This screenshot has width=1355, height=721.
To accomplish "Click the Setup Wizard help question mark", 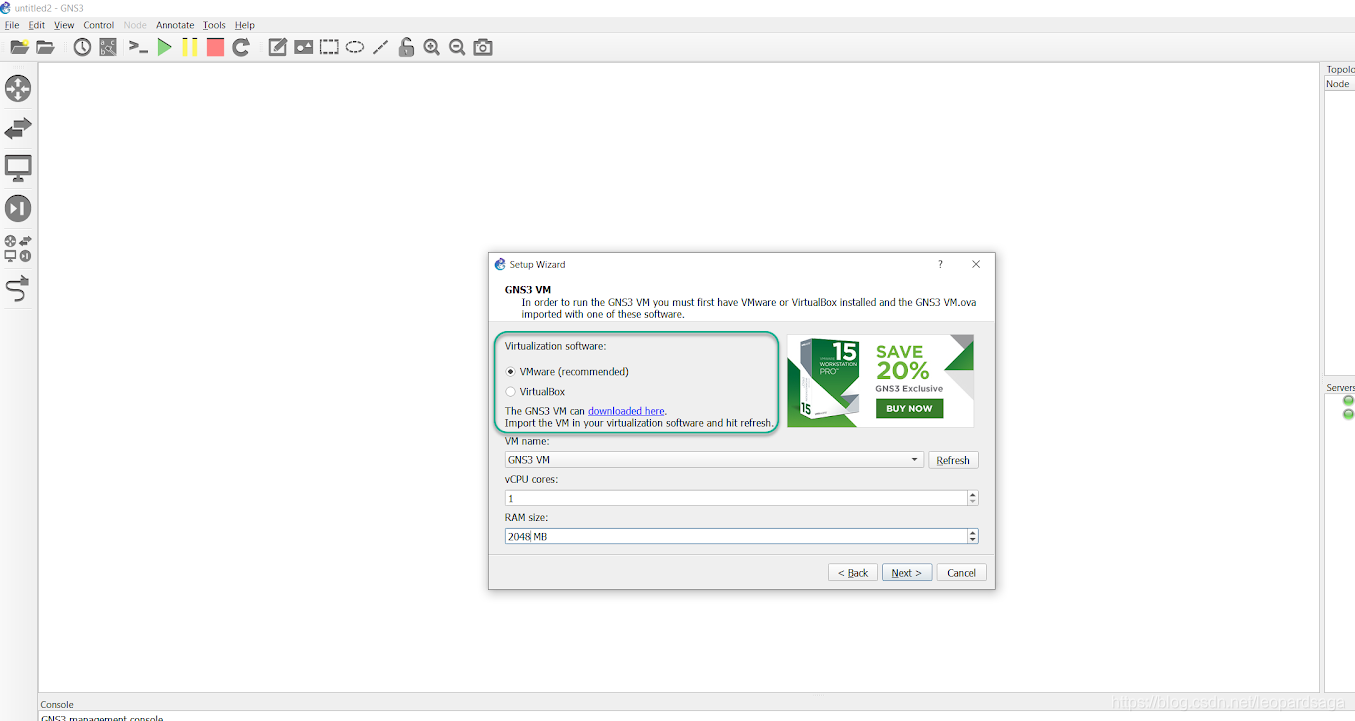I will 940,264.
